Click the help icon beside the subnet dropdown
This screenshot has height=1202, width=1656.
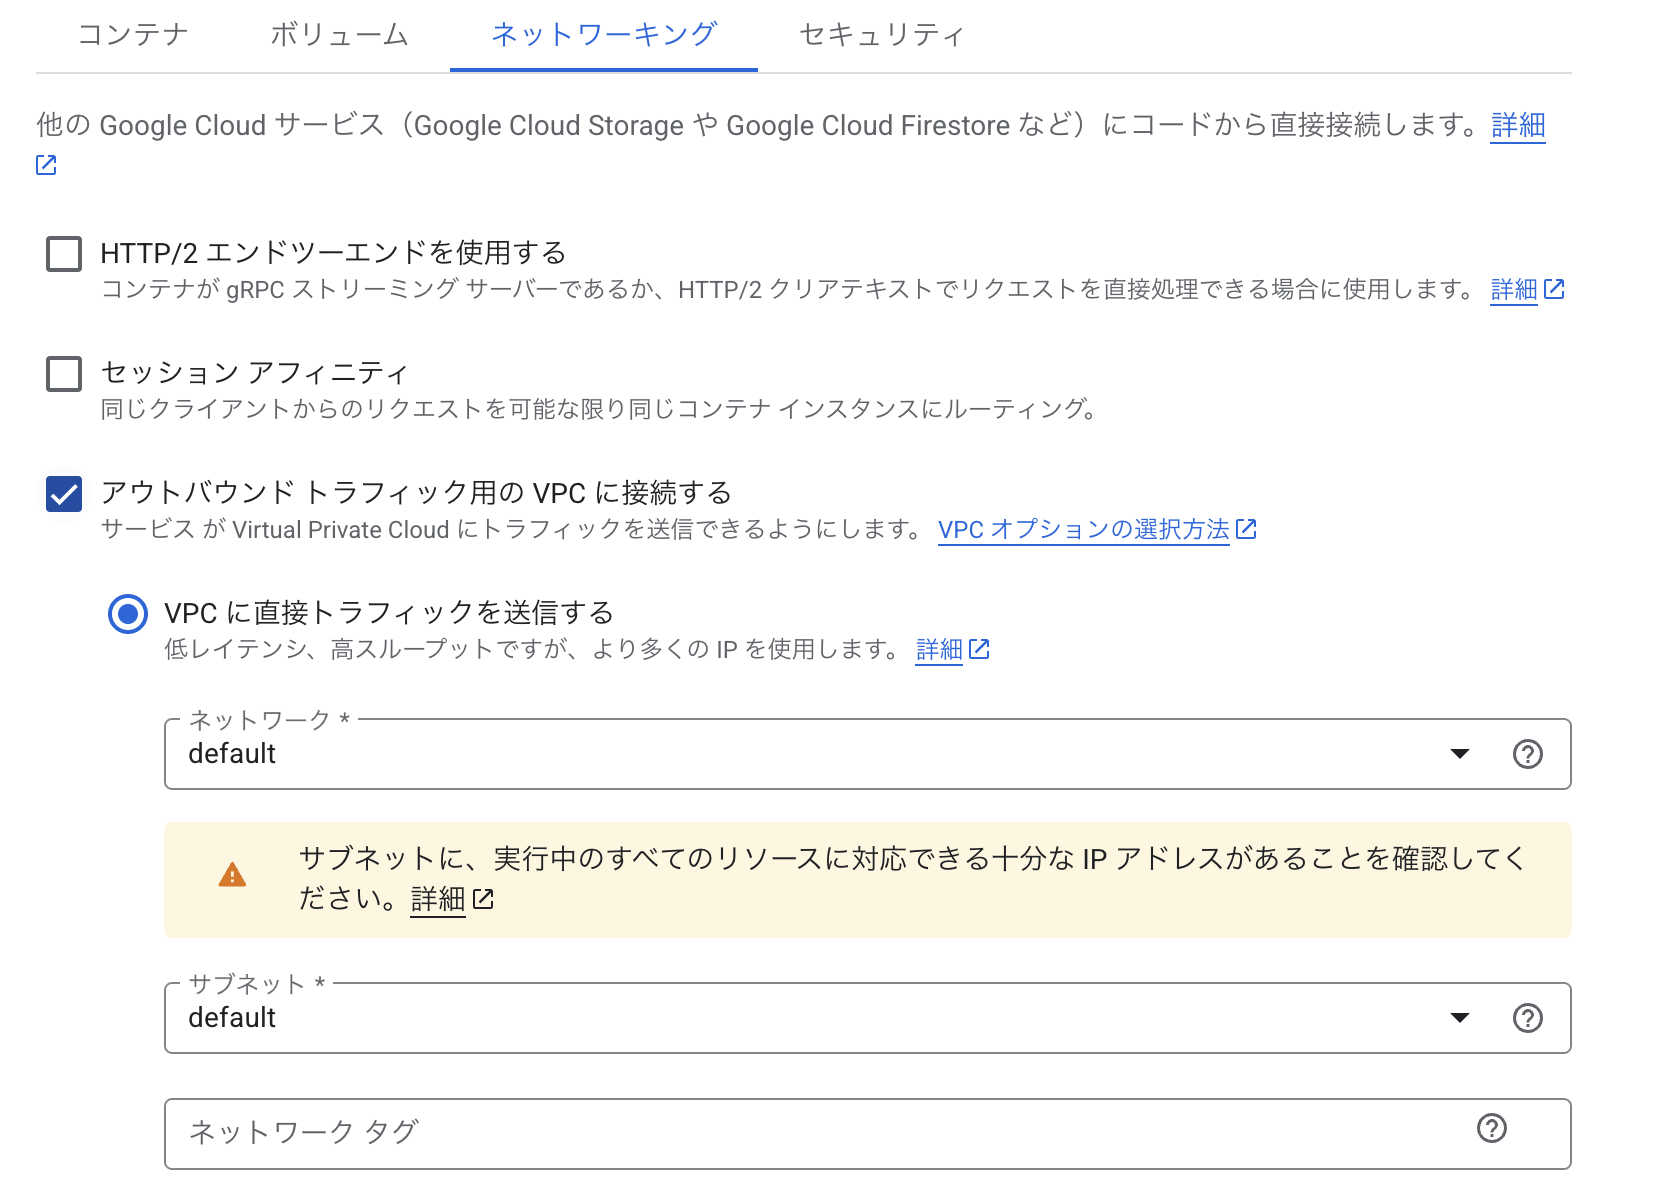pos(1527,1018)
